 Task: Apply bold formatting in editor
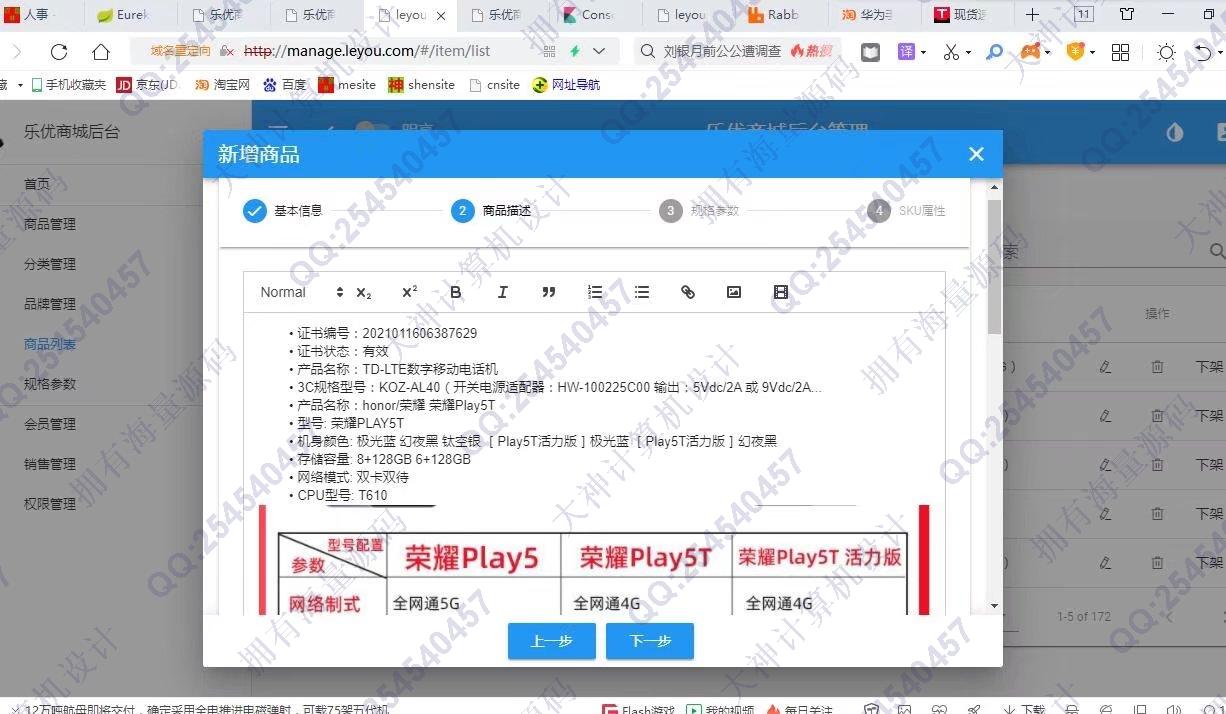pos(456,292)
